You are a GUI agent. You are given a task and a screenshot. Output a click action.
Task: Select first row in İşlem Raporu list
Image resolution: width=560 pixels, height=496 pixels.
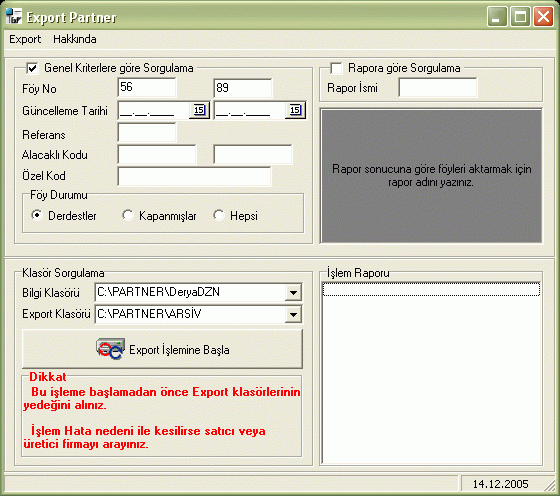(x=431, y=289)
